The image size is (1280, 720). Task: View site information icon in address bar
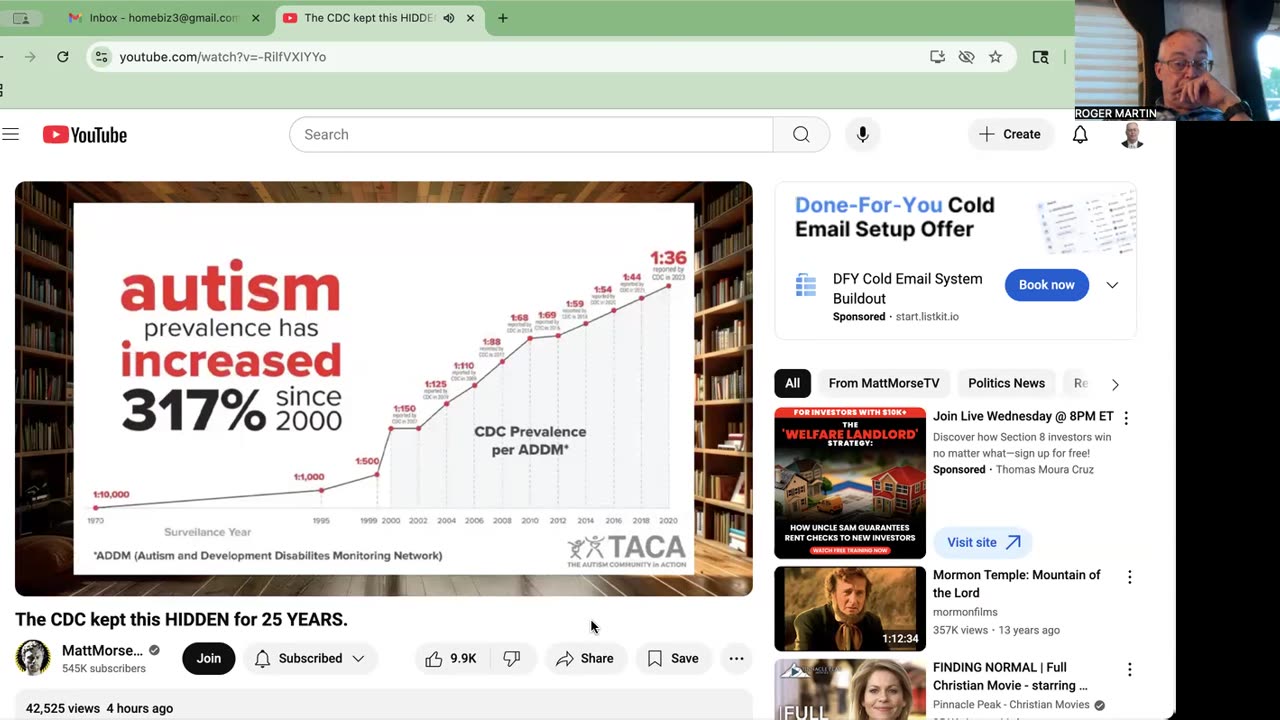click(101, 57)
